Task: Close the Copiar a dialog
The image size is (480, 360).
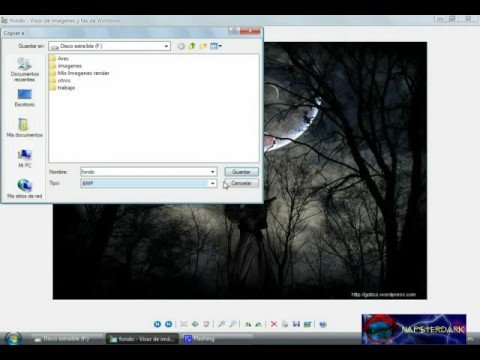Action: (250, 31)
